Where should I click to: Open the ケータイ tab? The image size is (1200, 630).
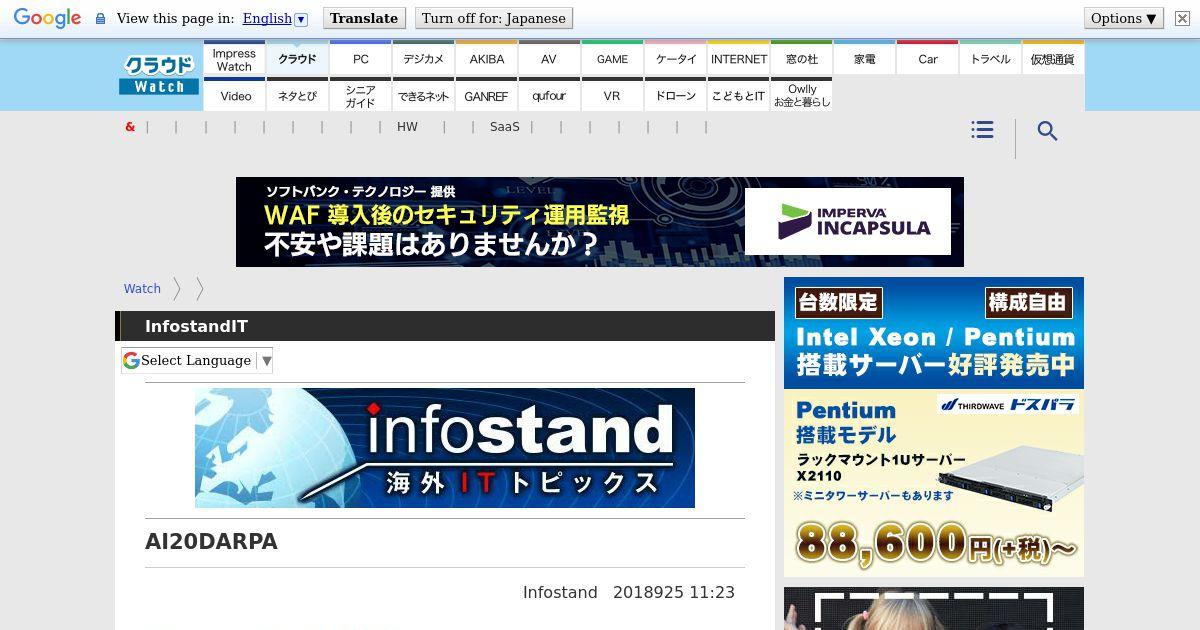(x=676, y=59)
